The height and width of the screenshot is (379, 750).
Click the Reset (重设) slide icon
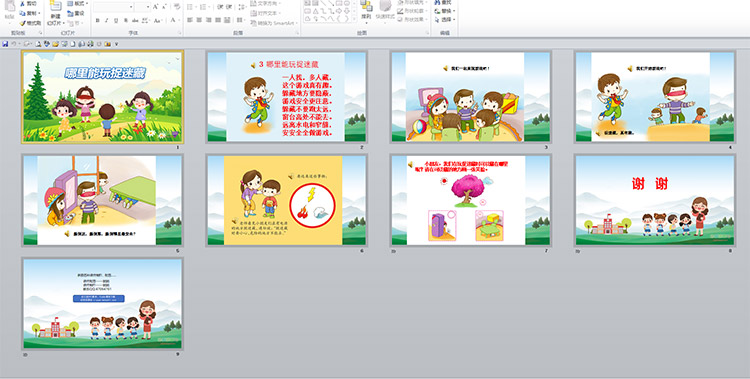[71, 13]
